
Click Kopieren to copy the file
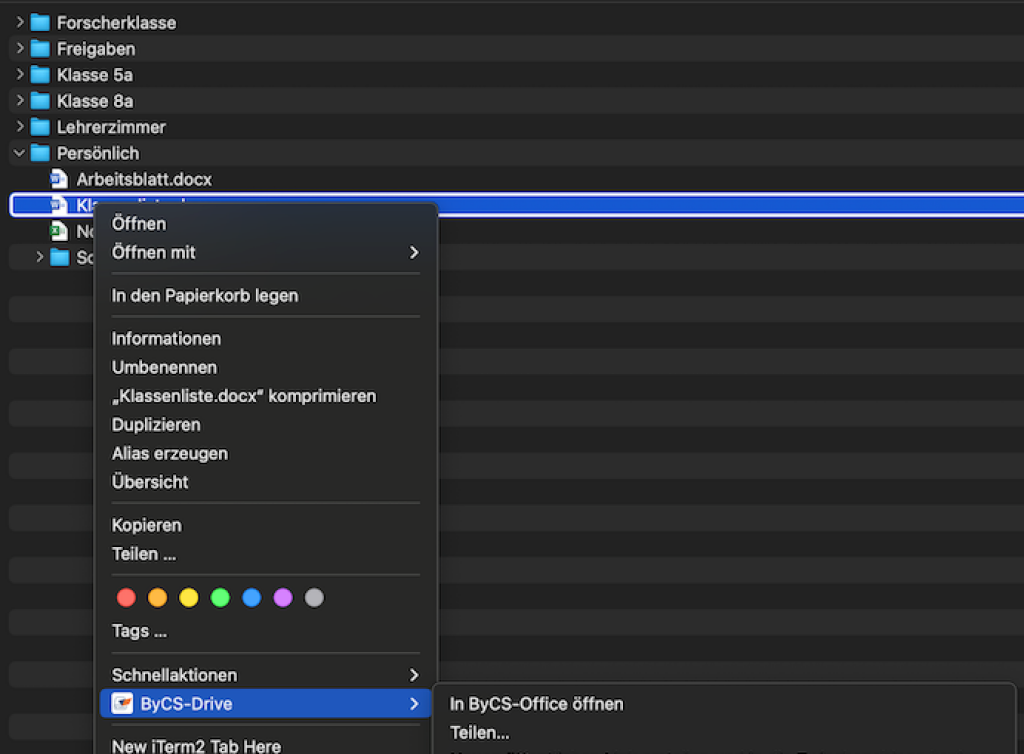[147, 524]
